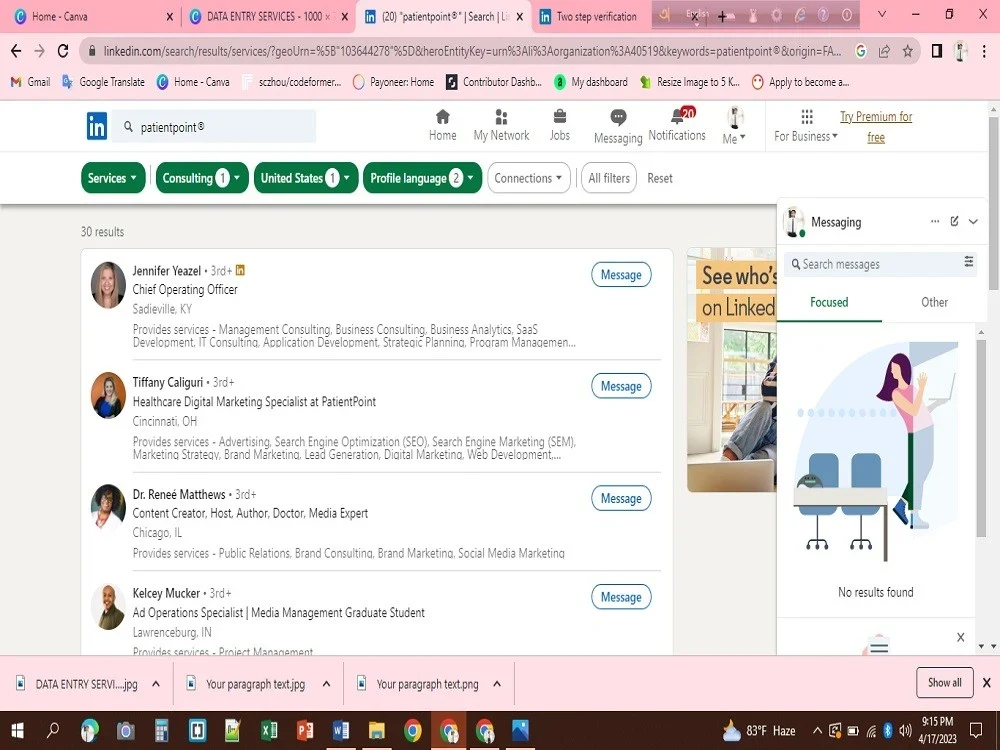Open Notifications bell with 20 badge
Screen dimensions: 1000x750
tap(680, 115)
